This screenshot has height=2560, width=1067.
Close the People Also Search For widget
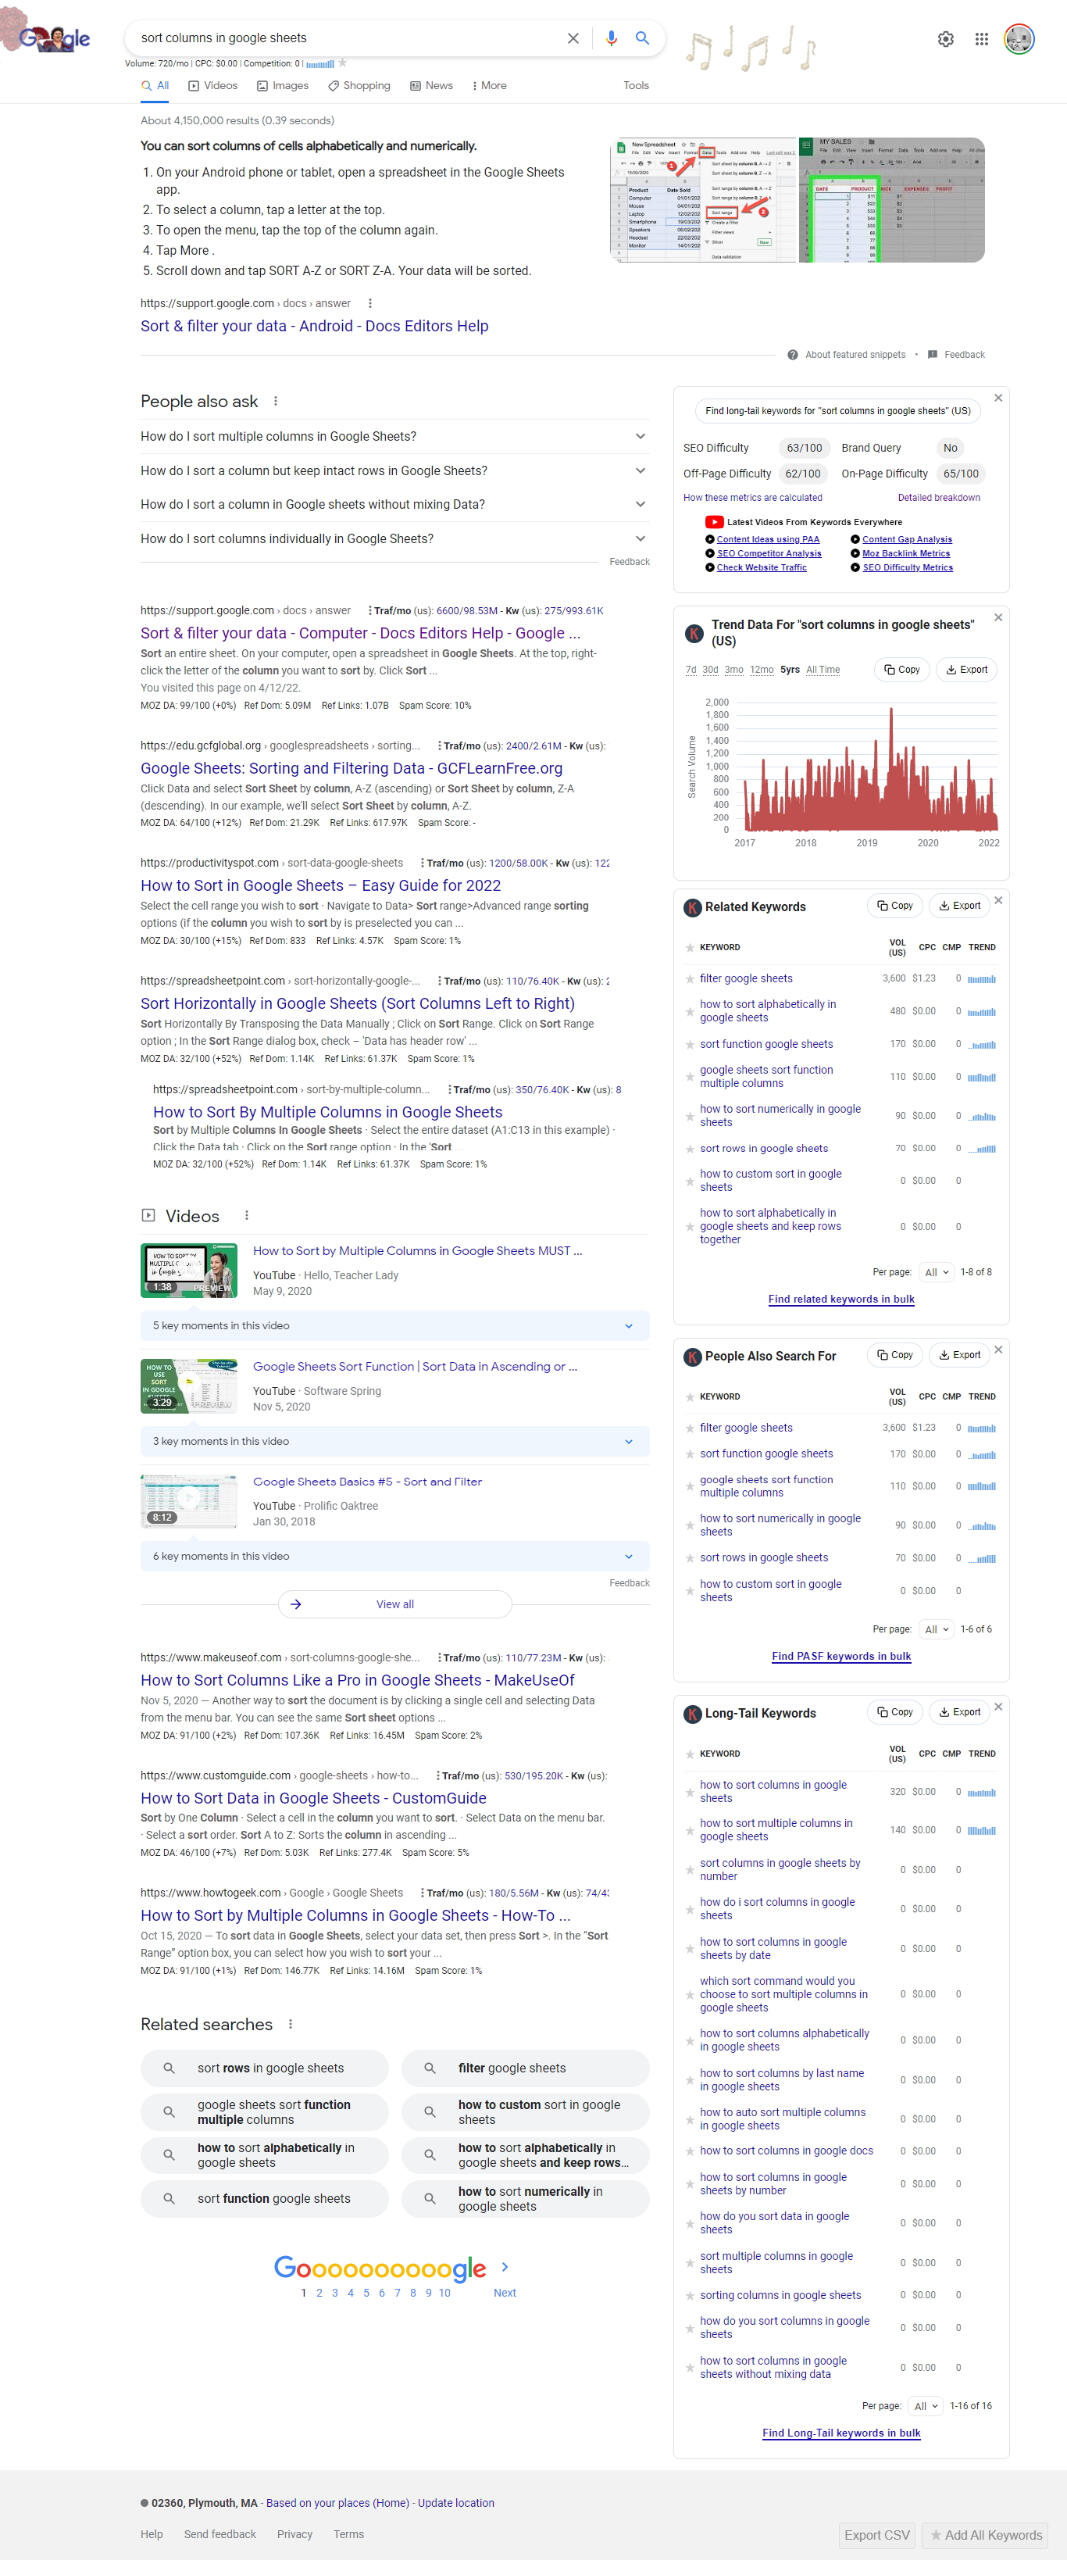pyautogui.click(x=998, y=1350)
